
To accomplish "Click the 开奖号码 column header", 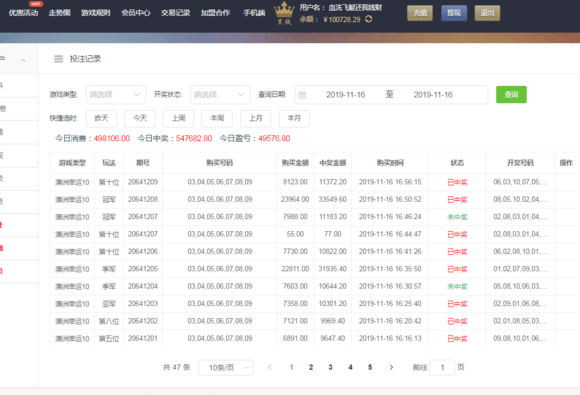I will [x=520, y=163].
